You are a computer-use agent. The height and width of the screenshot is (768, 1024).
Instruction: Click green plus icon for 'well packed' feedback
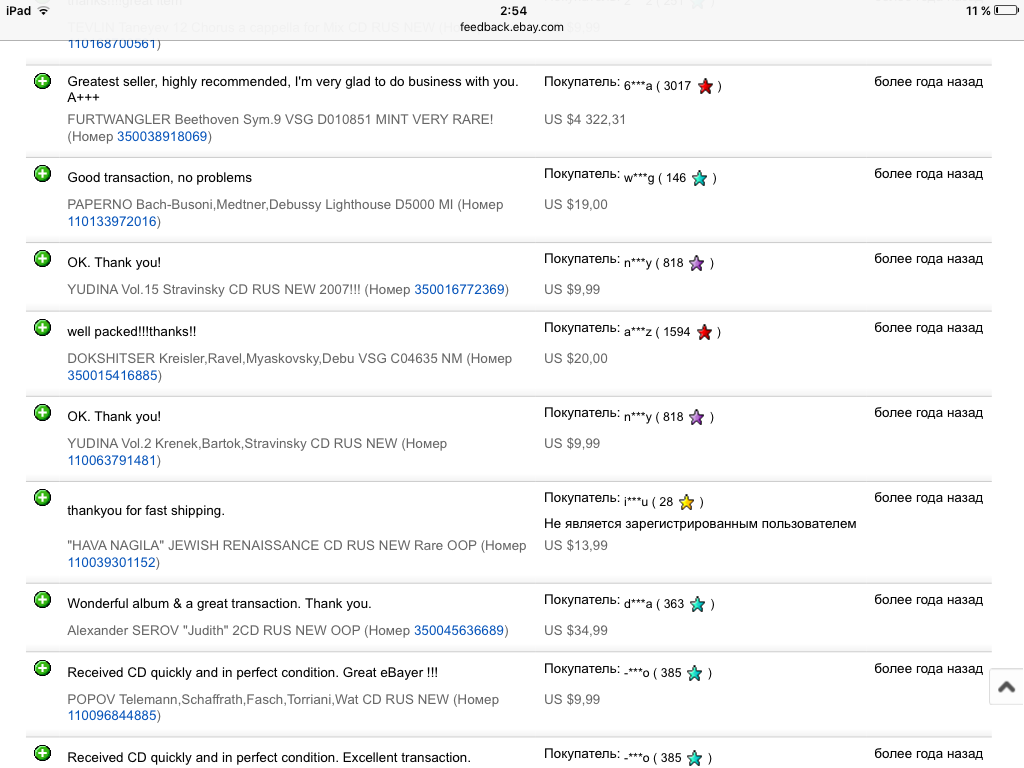click(x=42, y=328)
